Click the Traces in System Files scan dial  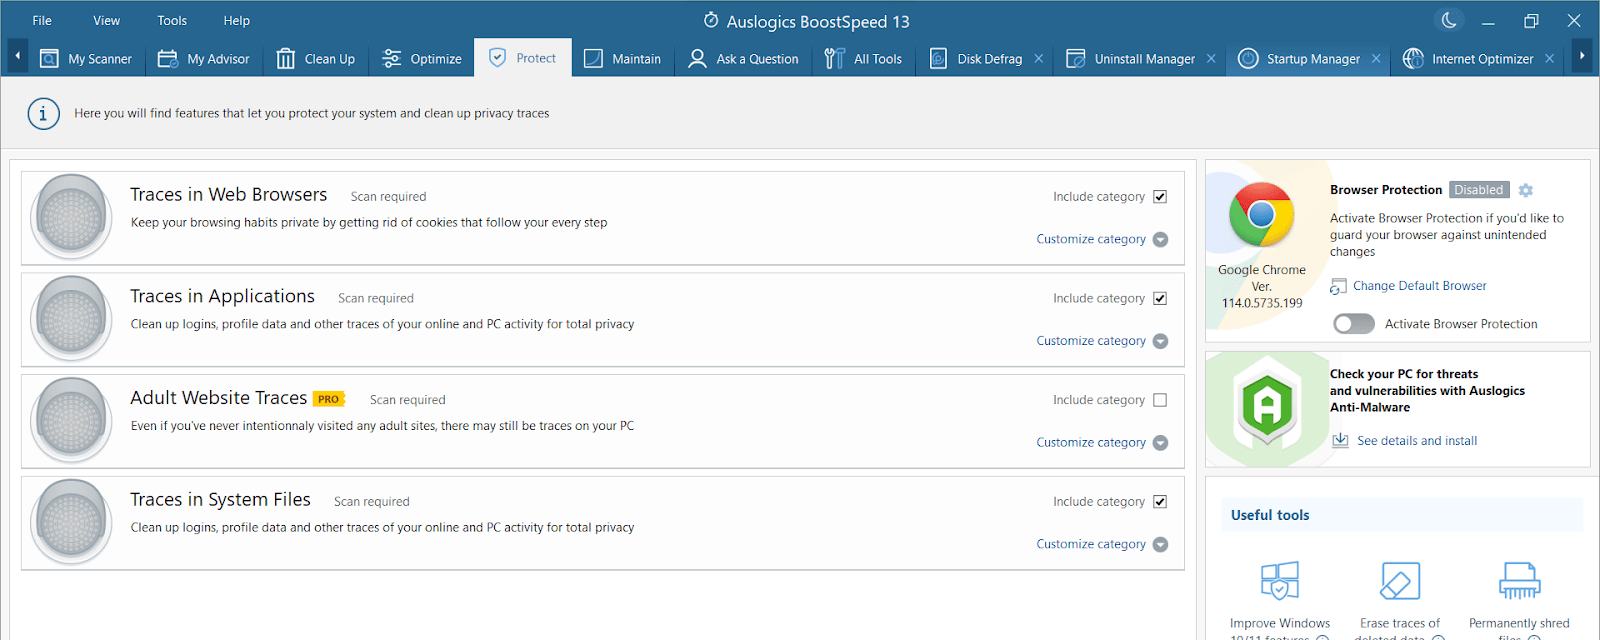pos(71,522)
